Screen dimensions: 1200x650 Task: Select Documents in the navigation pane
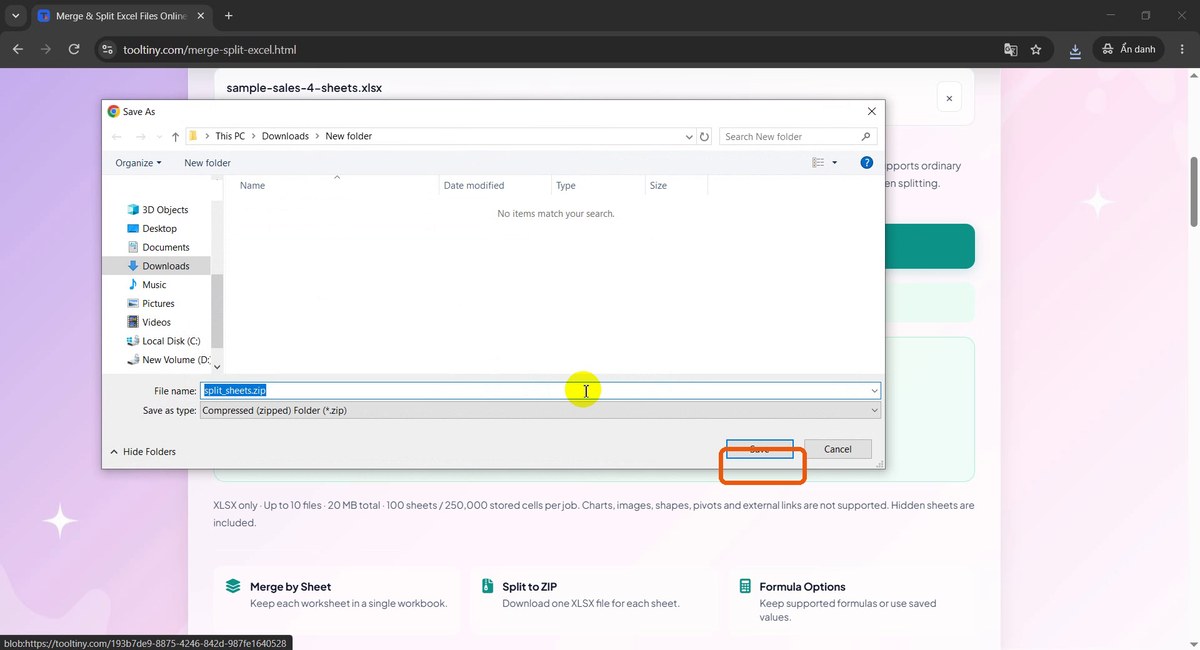[x=165, y=247]
